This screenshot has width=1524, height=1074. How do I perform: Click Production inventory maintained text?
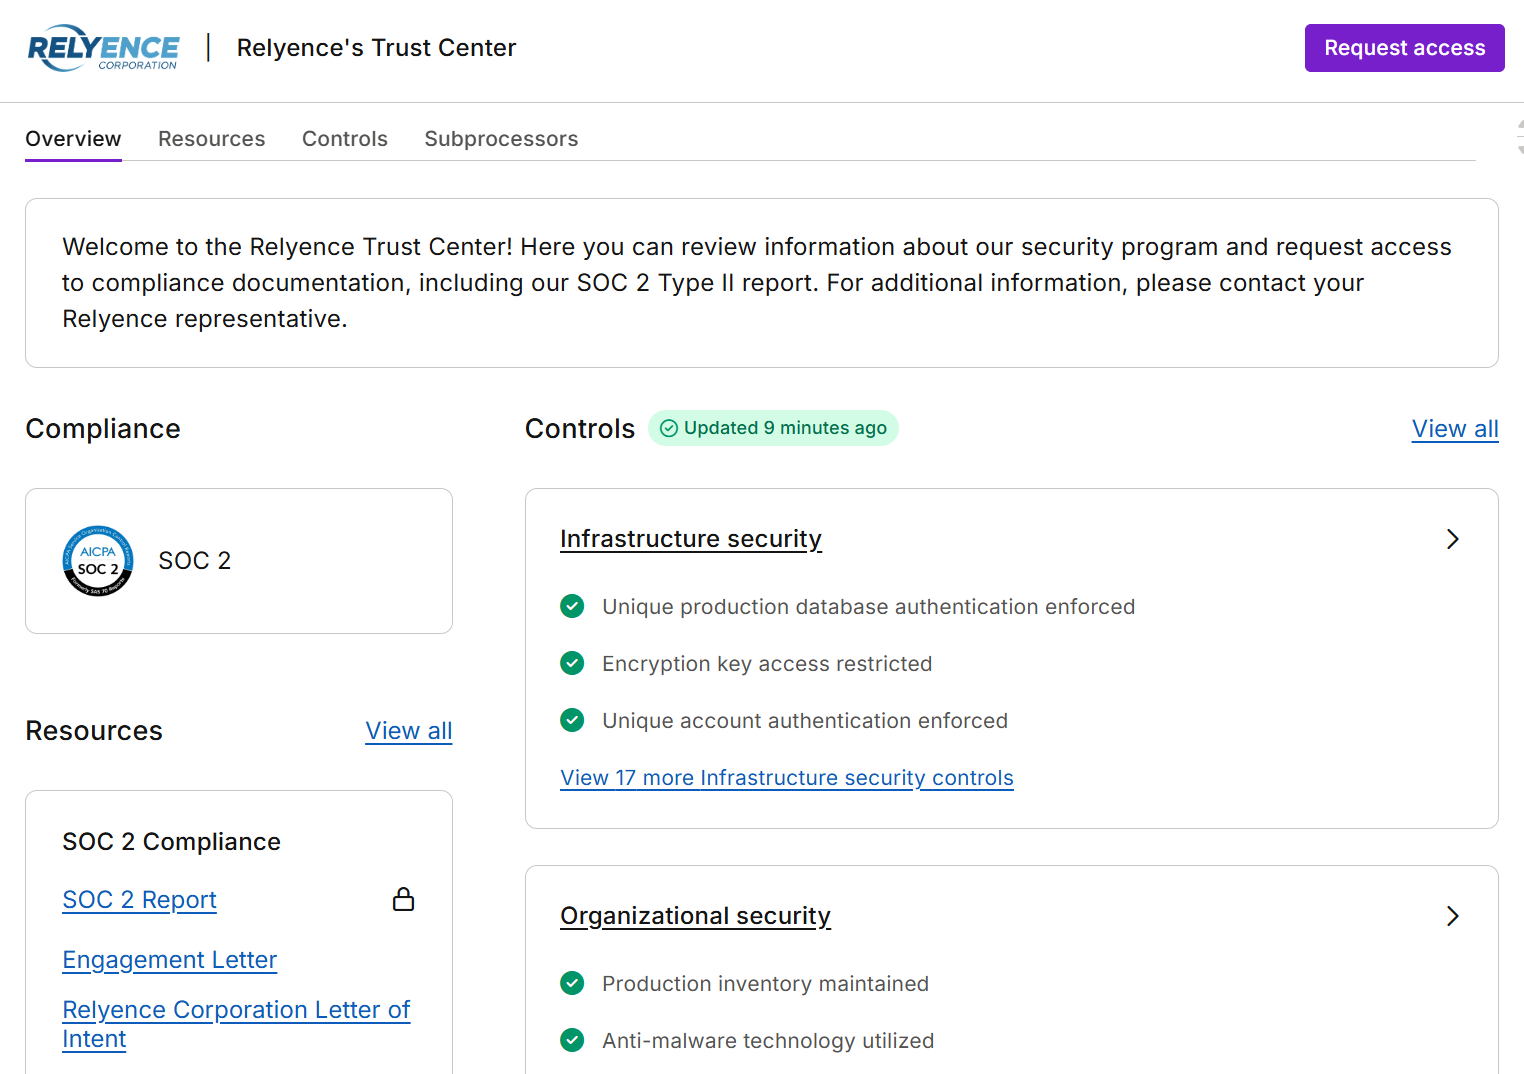(765, 984)
